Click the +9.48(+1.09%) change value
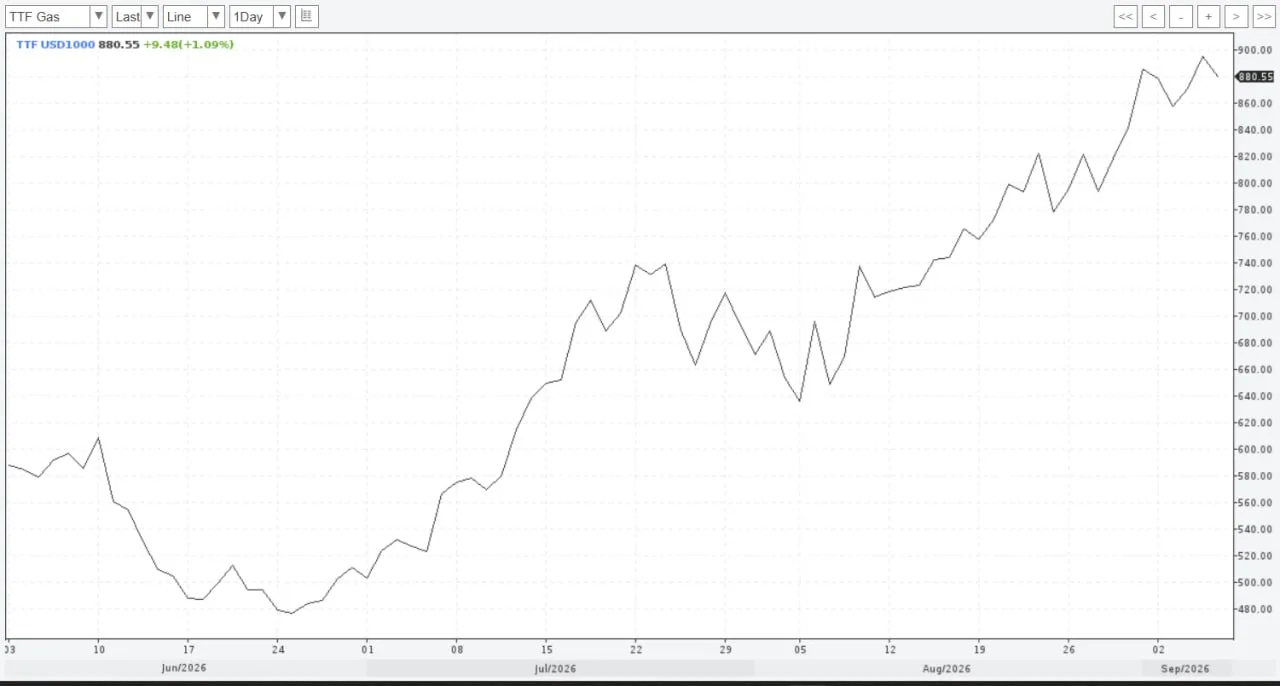Screen dimensions: 1280x686 [x=188, y=44]
